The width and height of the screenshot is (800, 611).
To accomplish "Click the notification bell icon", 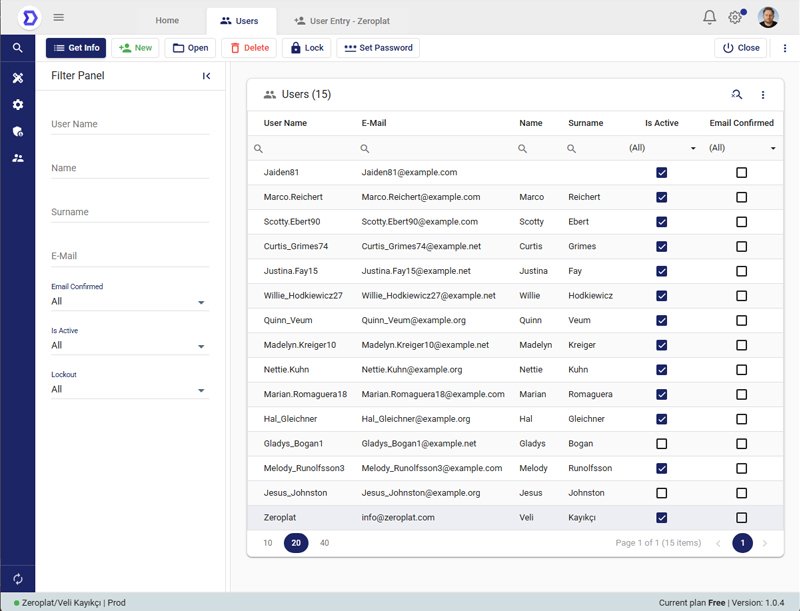I will coord(710,17).
